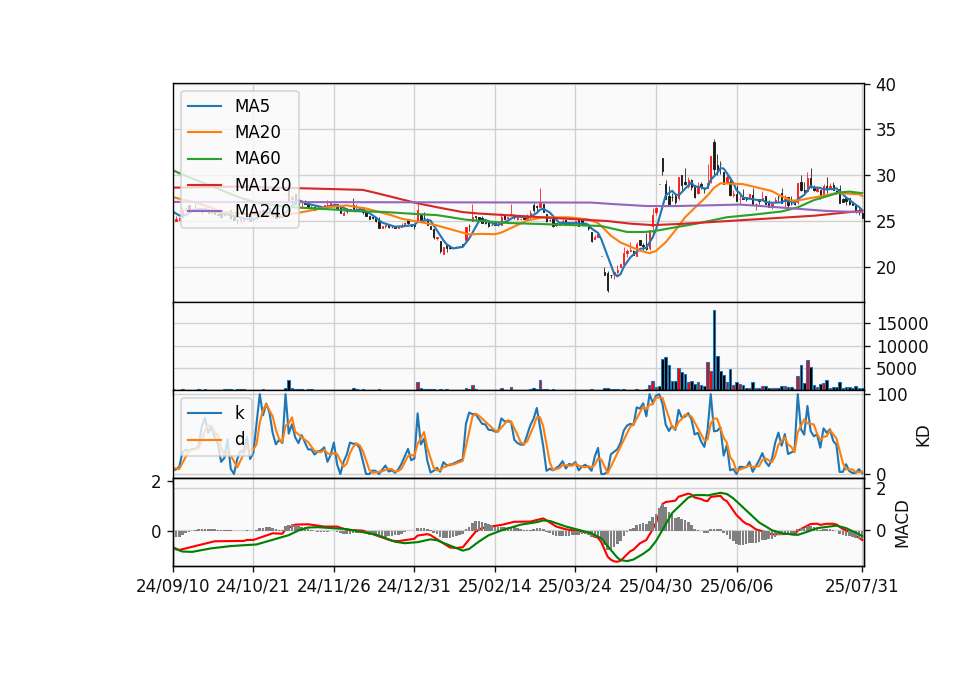Click the 24/11/26 date tick label
The width and height of the screenshot is (960, 690).
point(334,586)
